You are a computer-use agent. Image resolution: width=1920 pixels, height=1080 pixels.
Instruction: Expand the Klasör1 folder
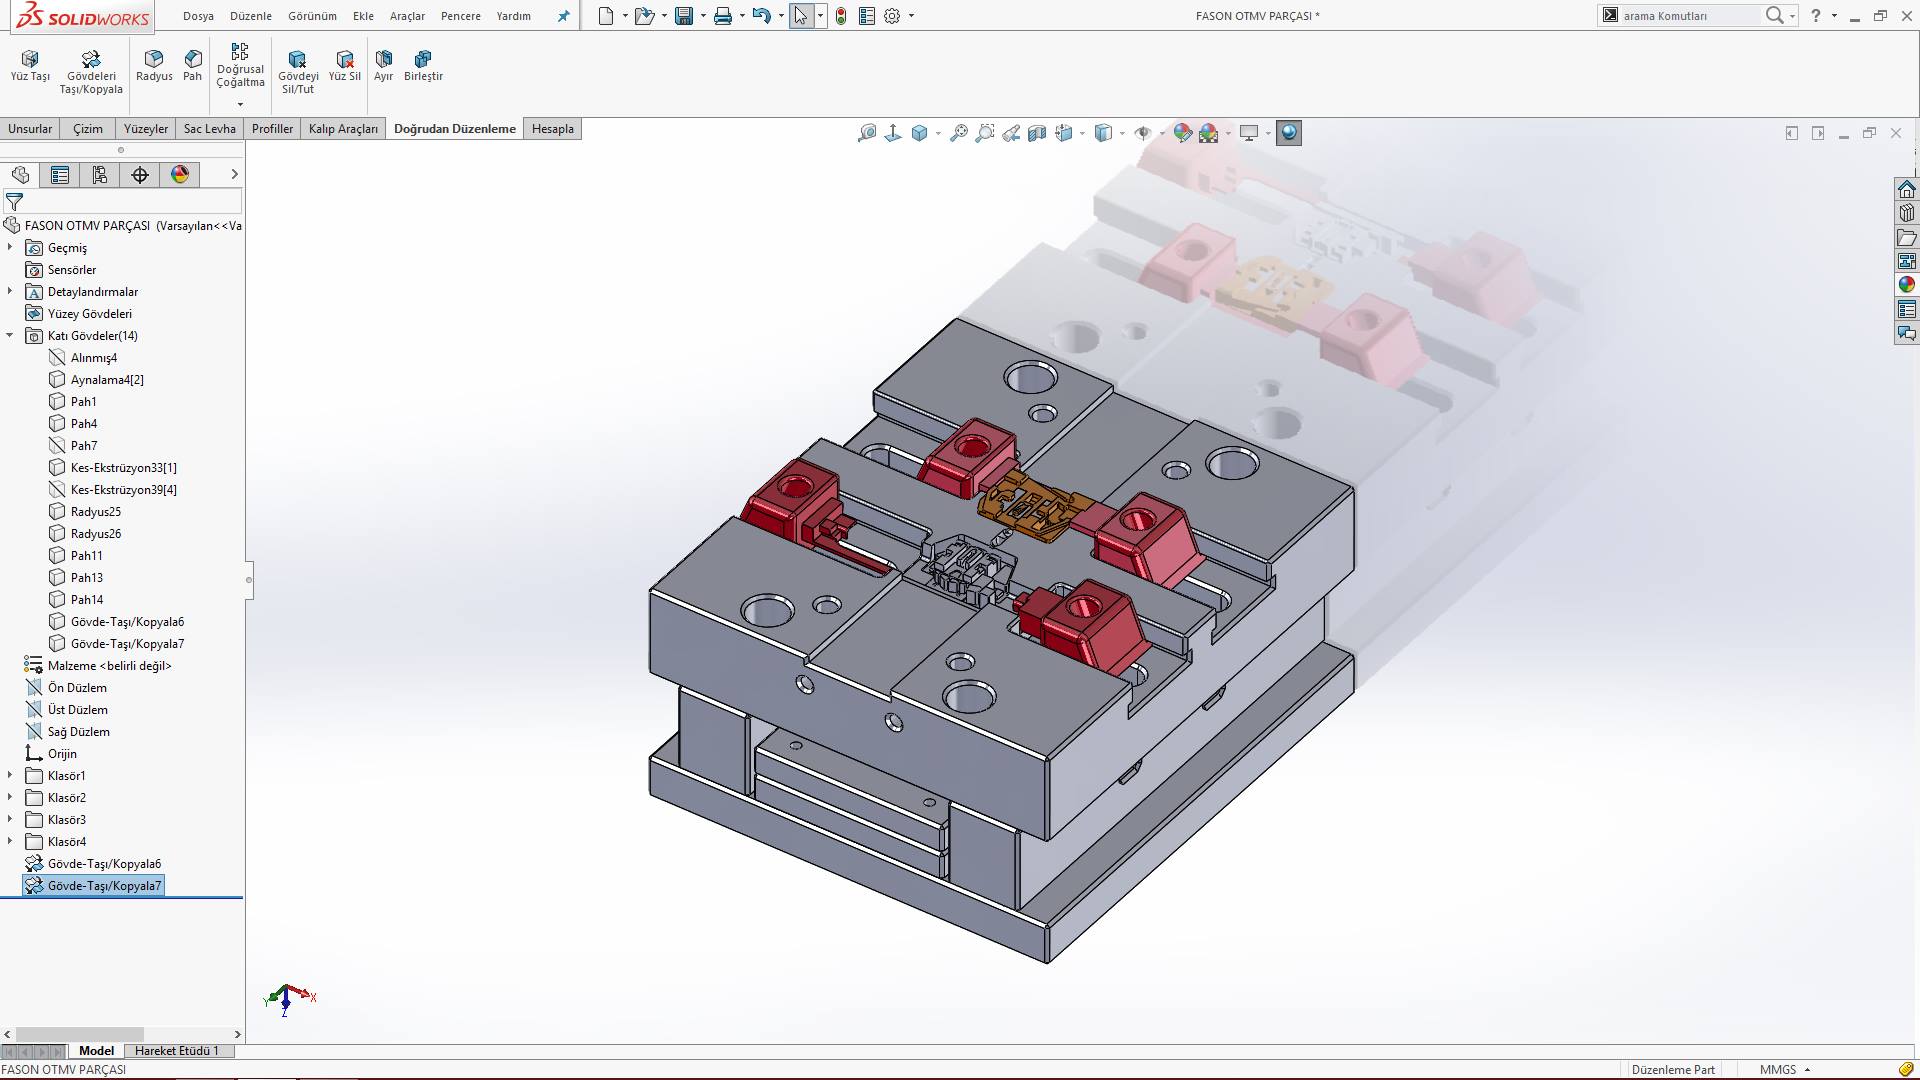pos(10,775)
